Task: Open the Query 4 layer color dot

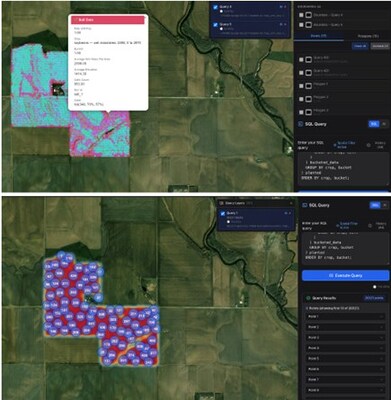Action: pyautogui.click(x=221, y=11)
